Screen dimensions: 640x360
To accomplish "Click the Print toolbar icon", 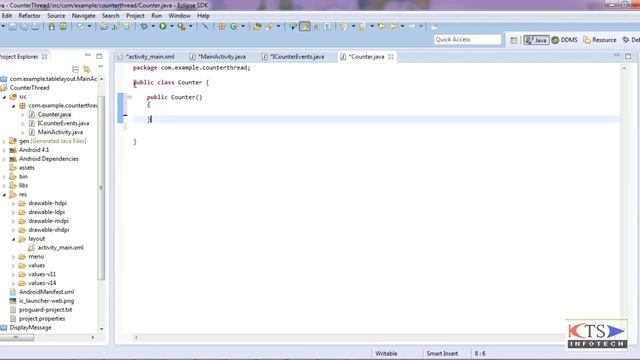I will [36, 27].
